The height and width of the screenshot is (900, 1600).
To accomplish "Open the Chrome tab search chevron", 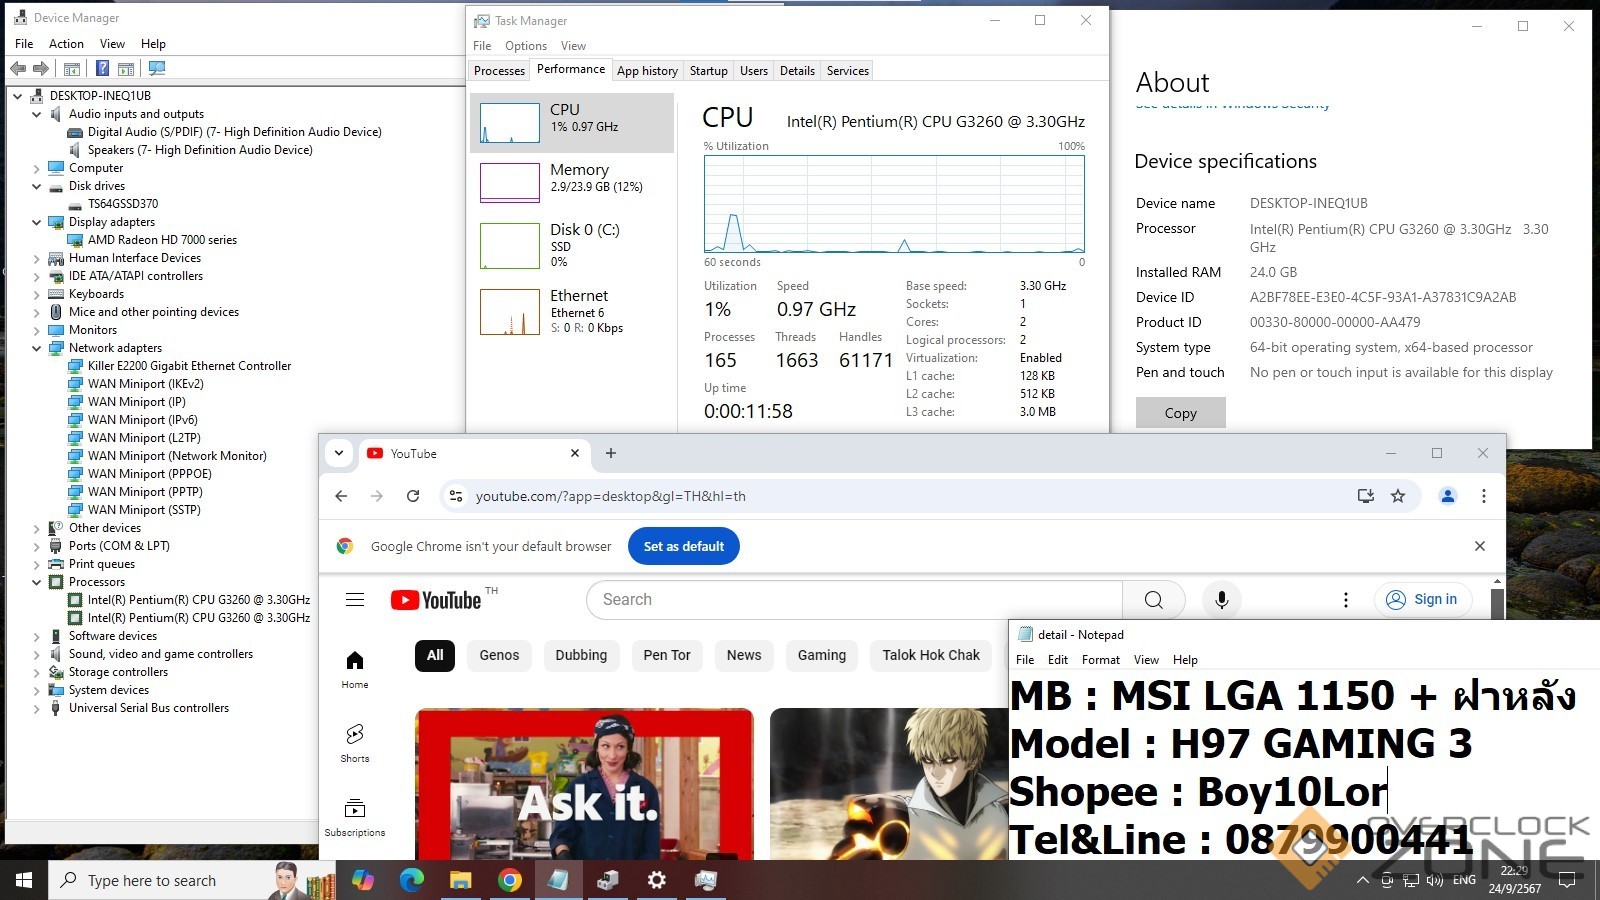I will coord(339,453).
